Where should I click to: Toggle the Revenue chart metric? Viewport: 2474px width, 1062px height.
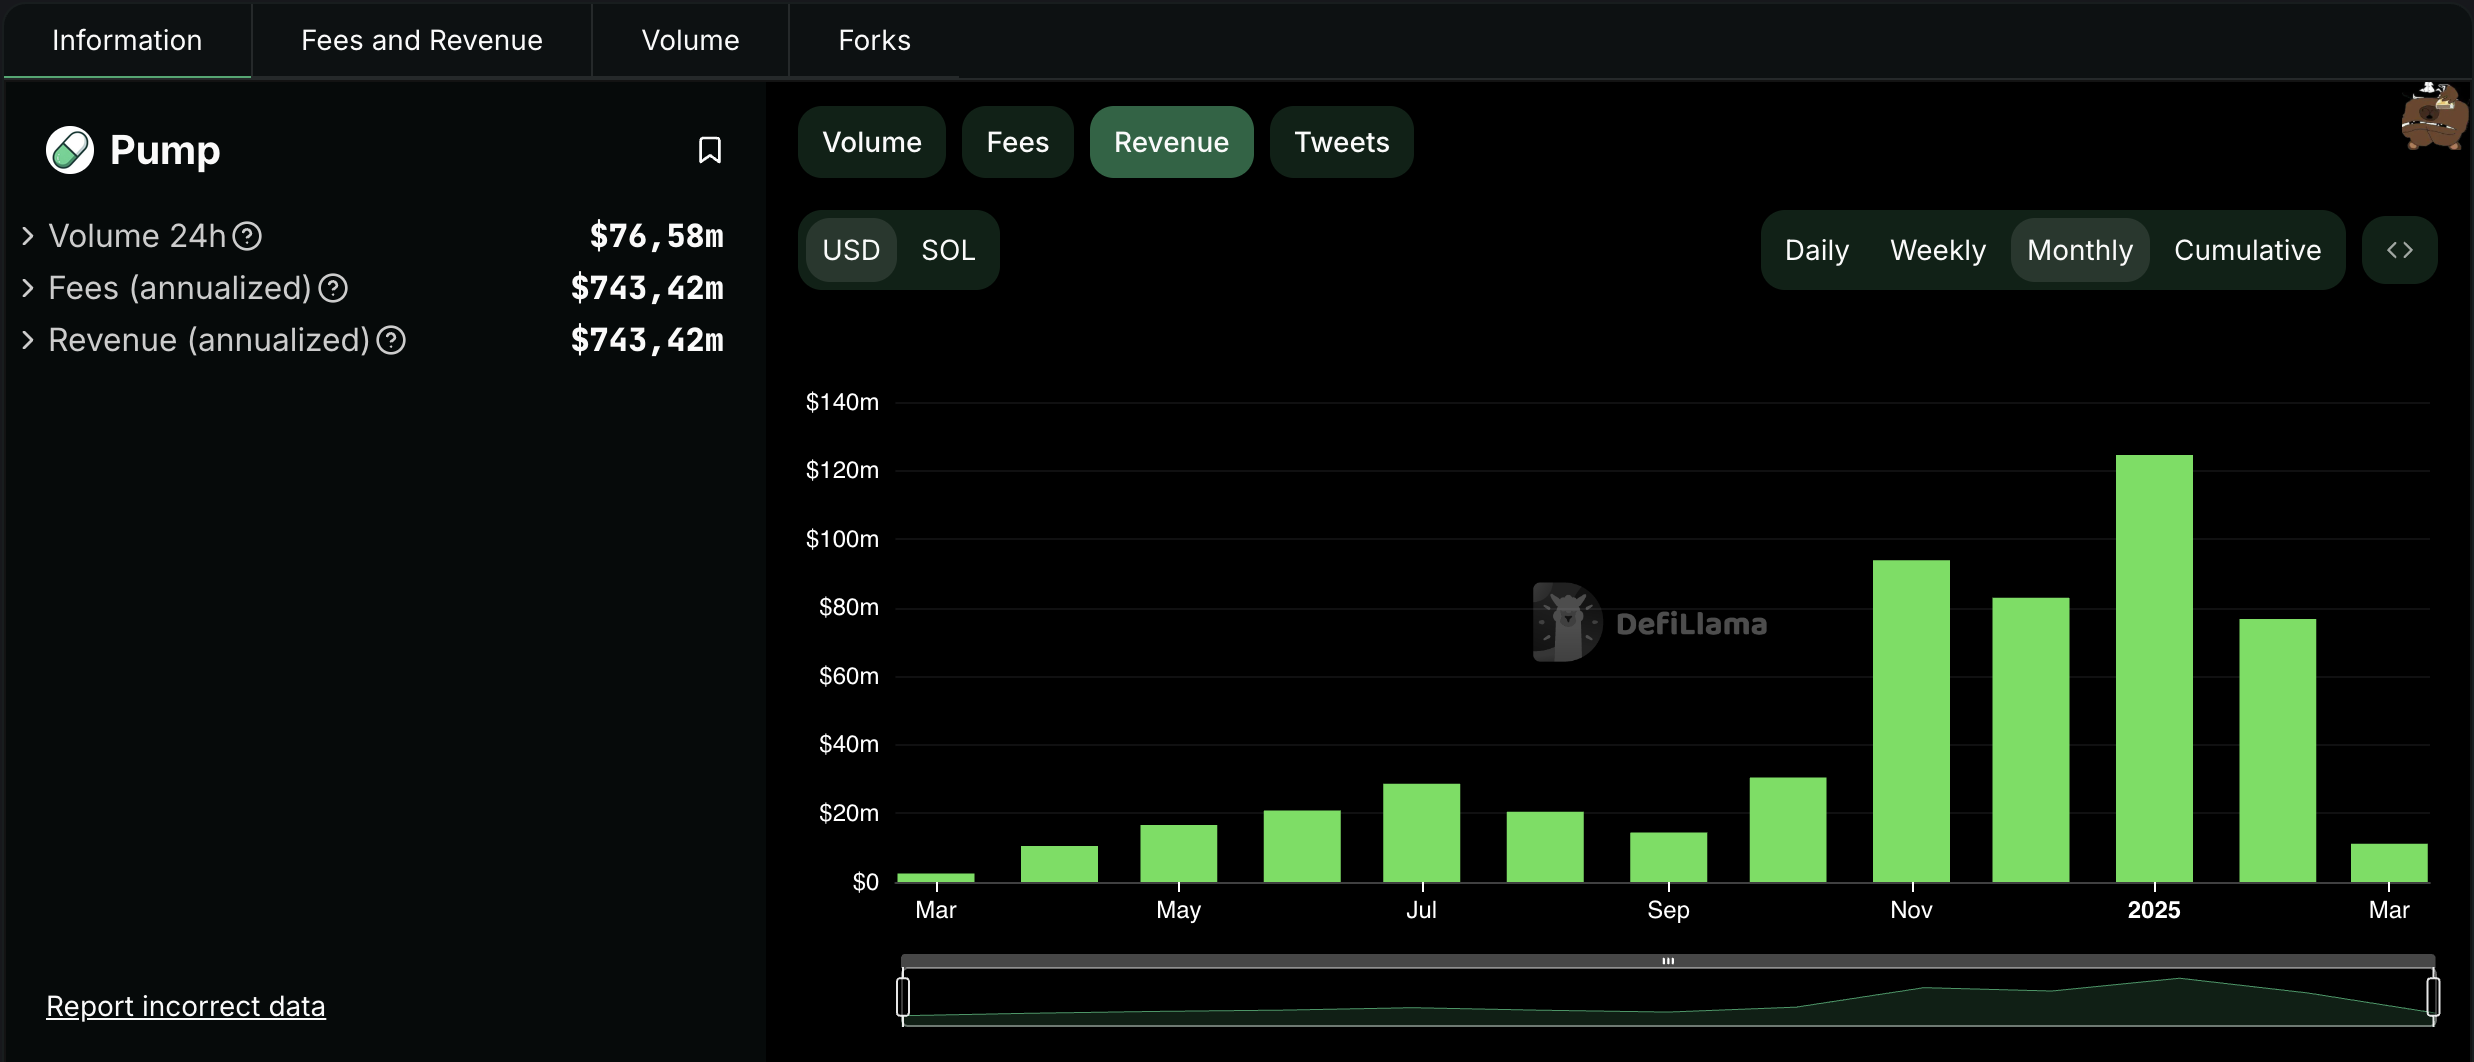pos(1171,142)
